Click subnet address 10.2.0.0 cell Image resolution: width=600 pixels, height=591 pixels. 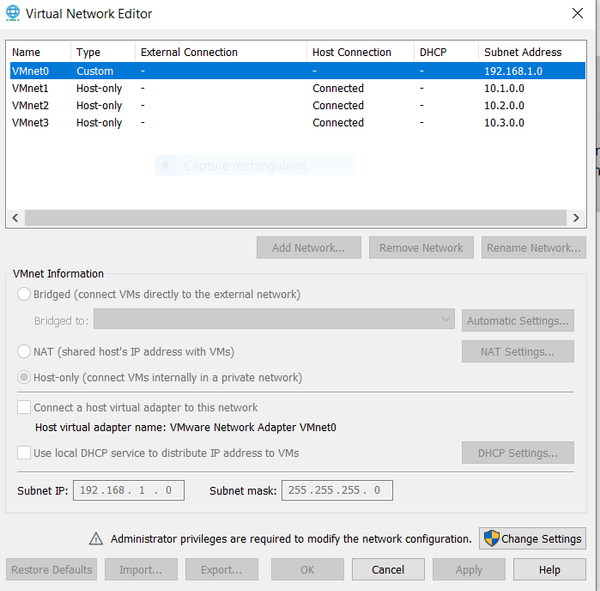point(504,106)
